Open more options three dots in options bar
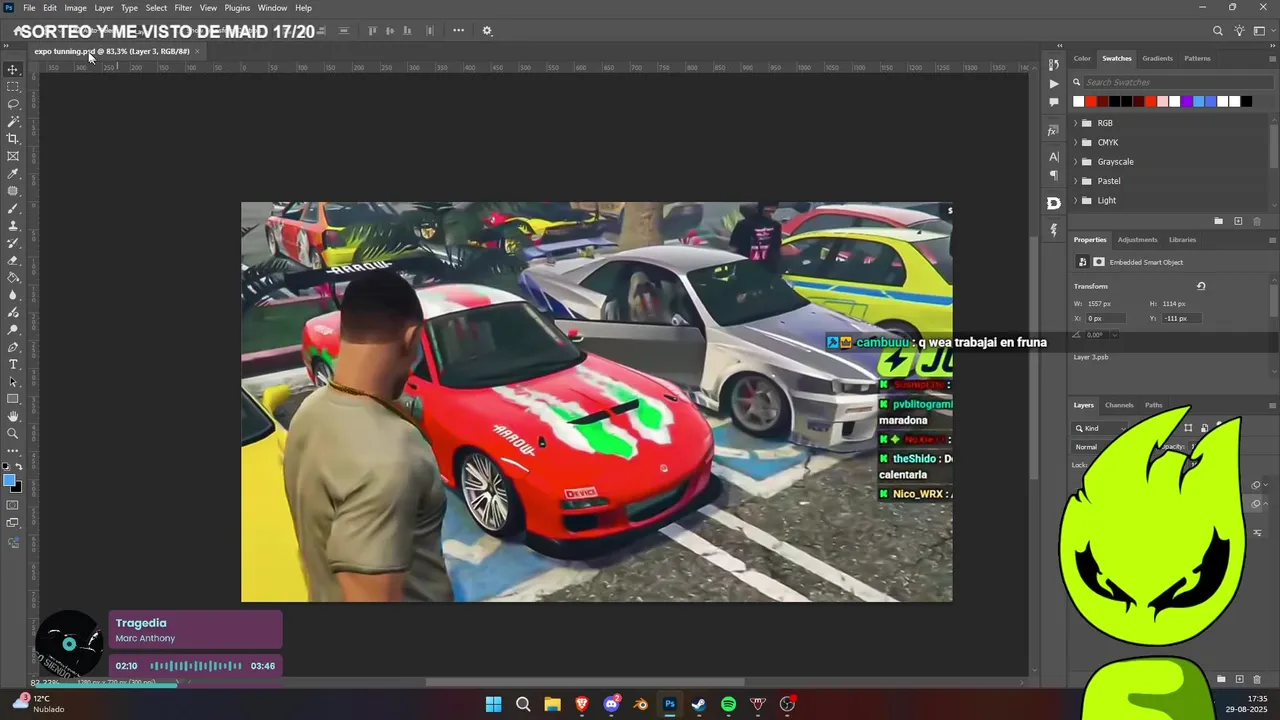Viewport: 1280px width, 720px height. [458, 31]
